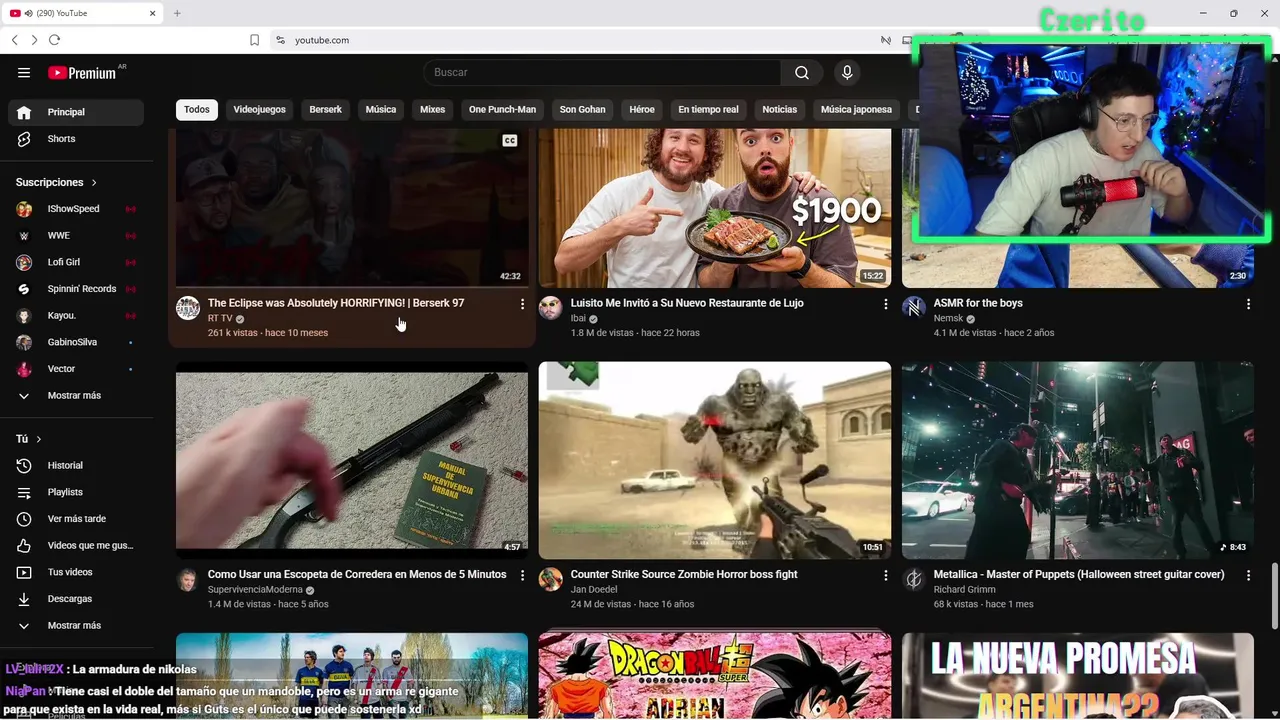Open options for Escopeta de Corredera video
1280x720 pixels.
click(x=522, y=576)
